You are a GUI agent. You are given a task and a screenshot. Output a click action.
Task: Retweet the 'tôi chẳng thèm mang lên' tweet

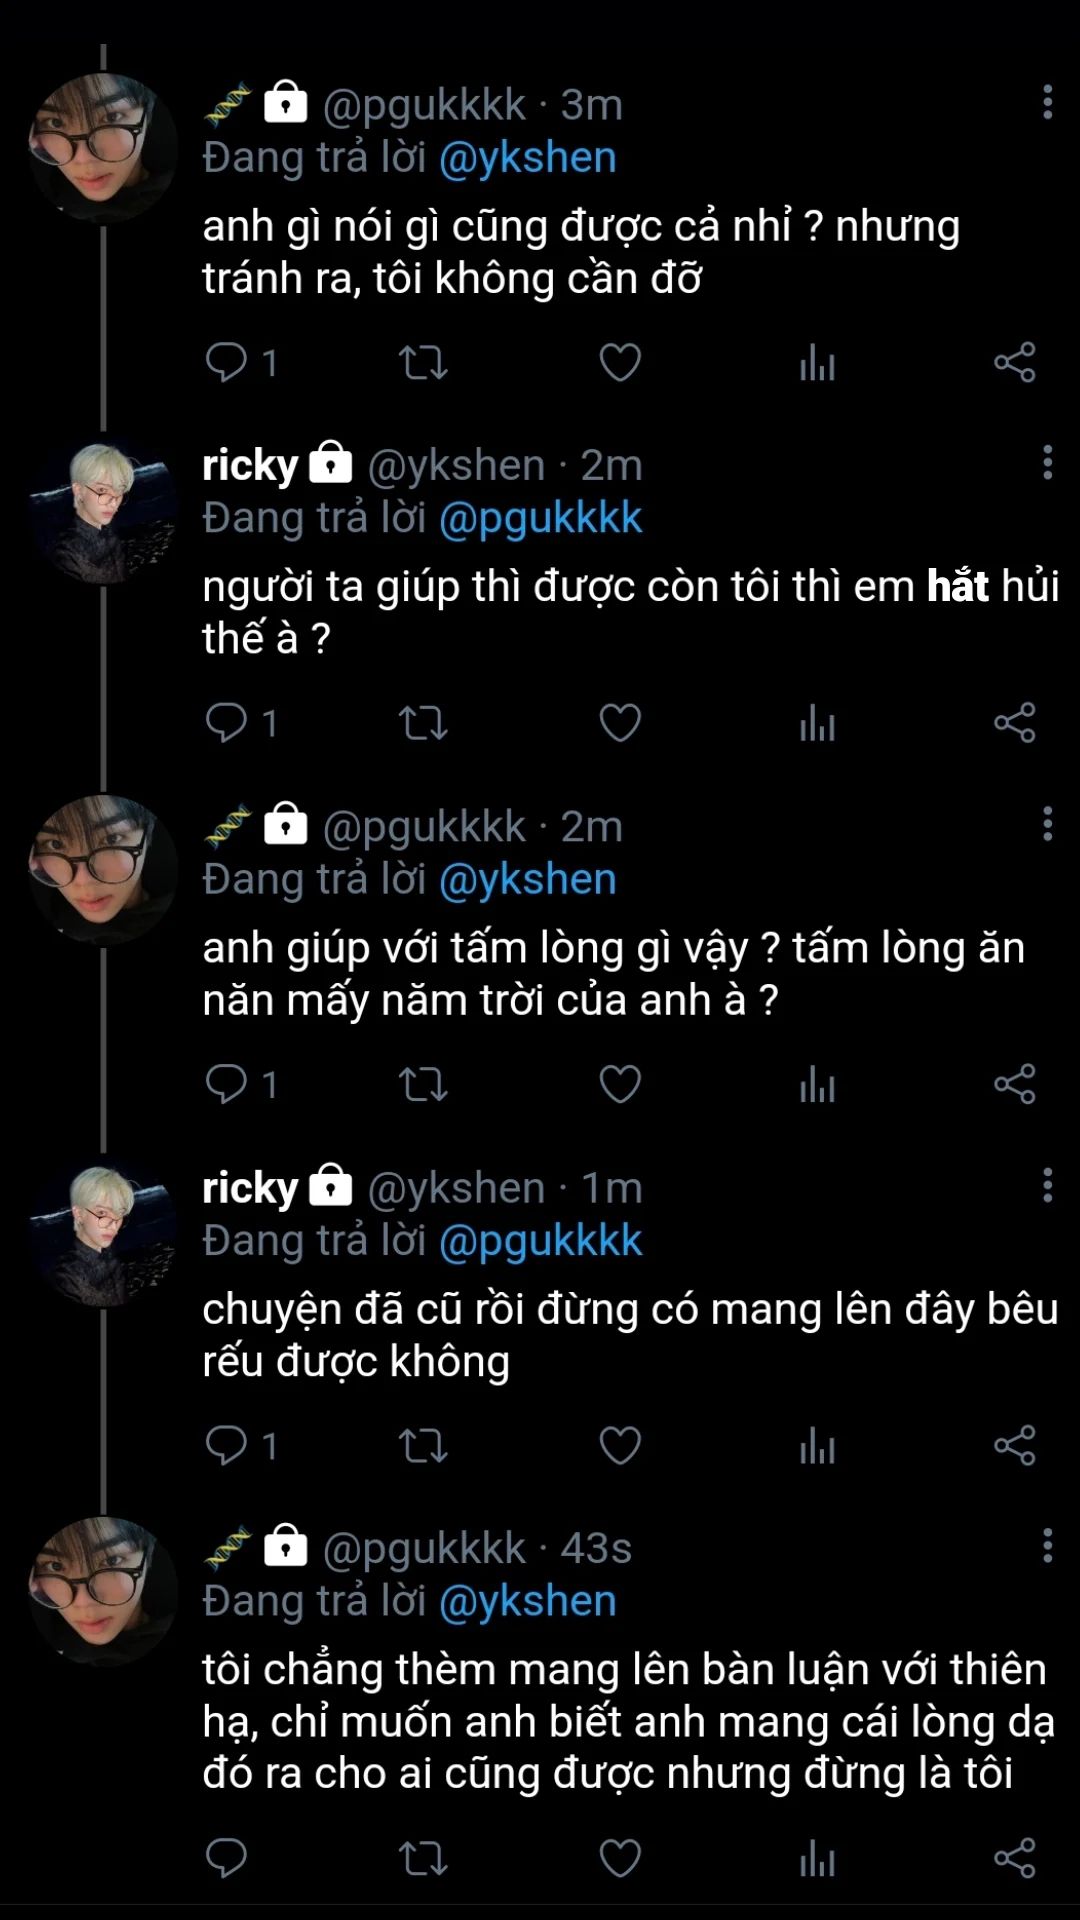coord(423,1859)
